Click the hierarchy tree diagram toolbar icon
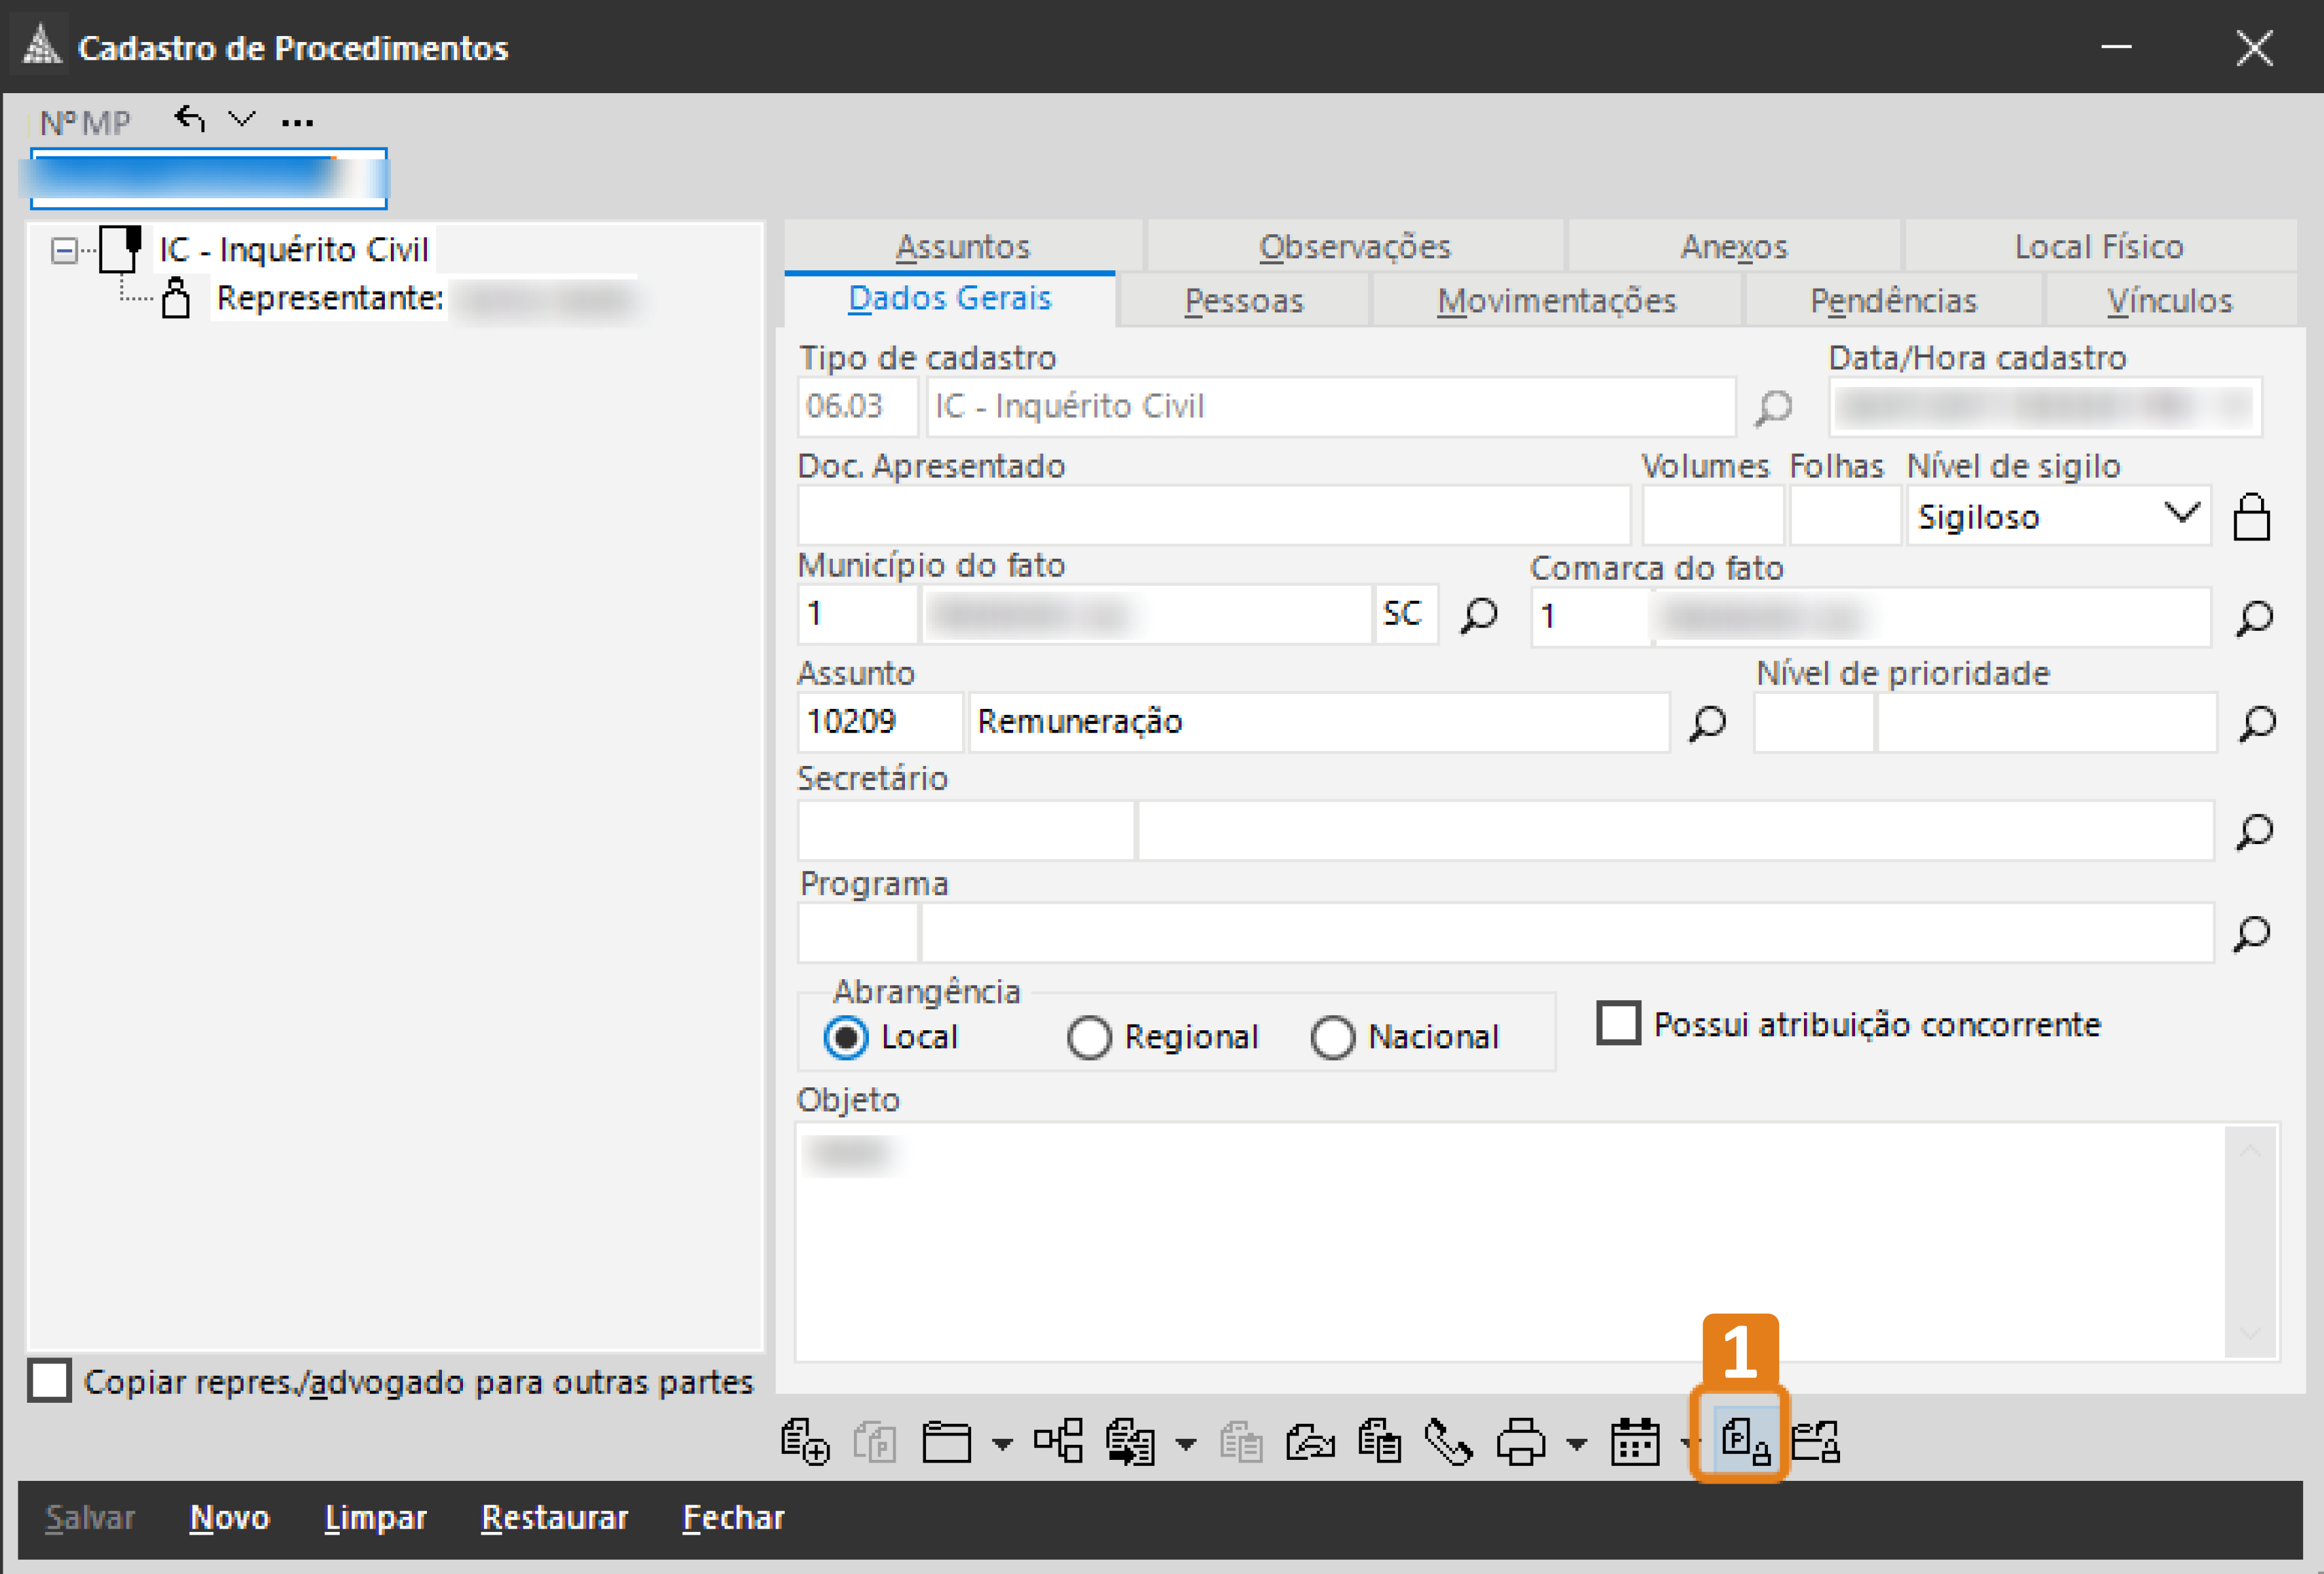 pyautogui.click(x=1059, y=1442)
